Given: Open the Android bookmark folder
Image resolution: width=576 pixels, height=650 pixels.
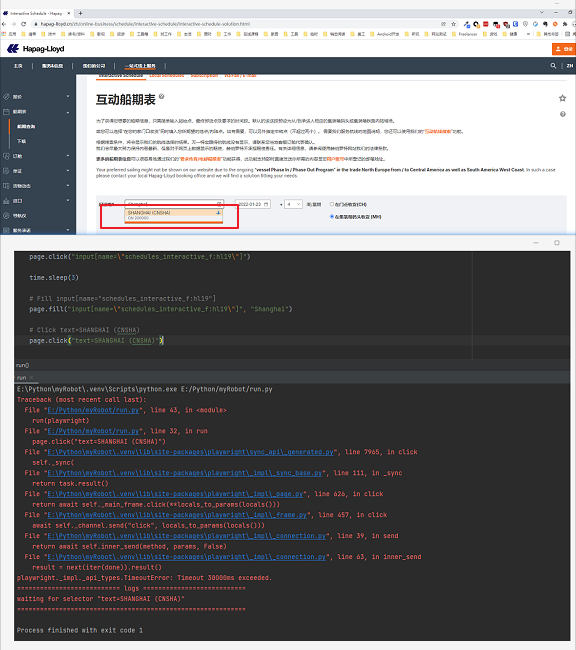Looking at the screenshot, I should [x=385, y=34].
